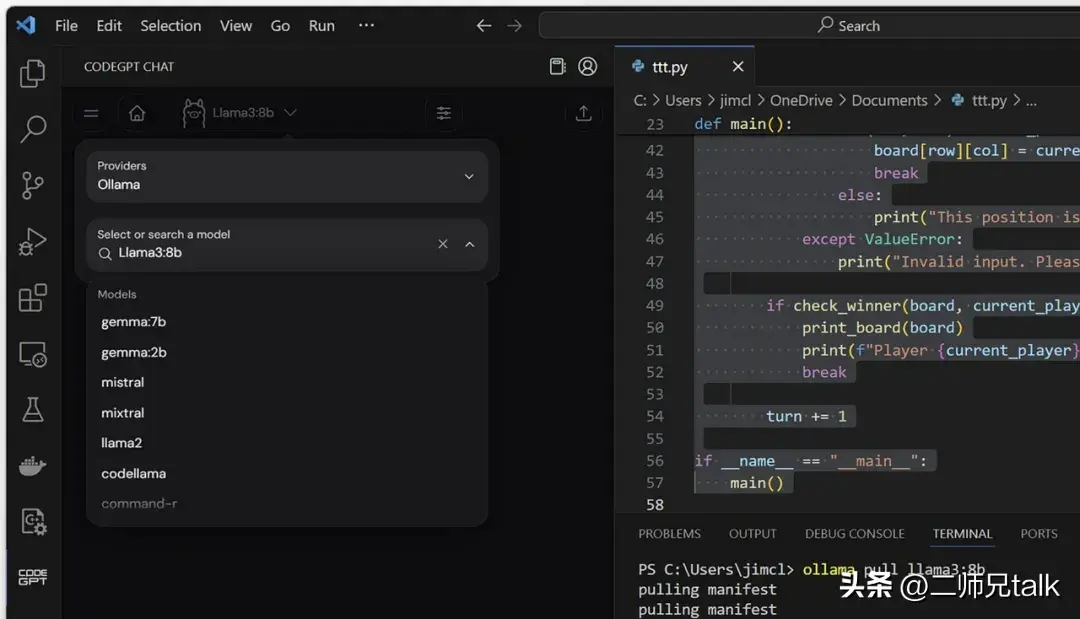
Task: Open the CodeGPT extension from the activity bar
Action: tap(33, 576)
